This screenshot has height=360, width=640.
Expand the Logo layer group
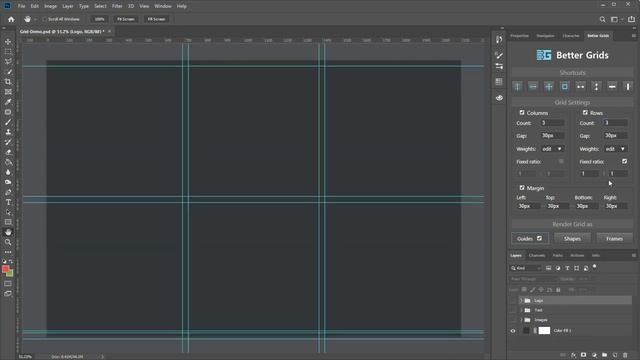point(521,300)
